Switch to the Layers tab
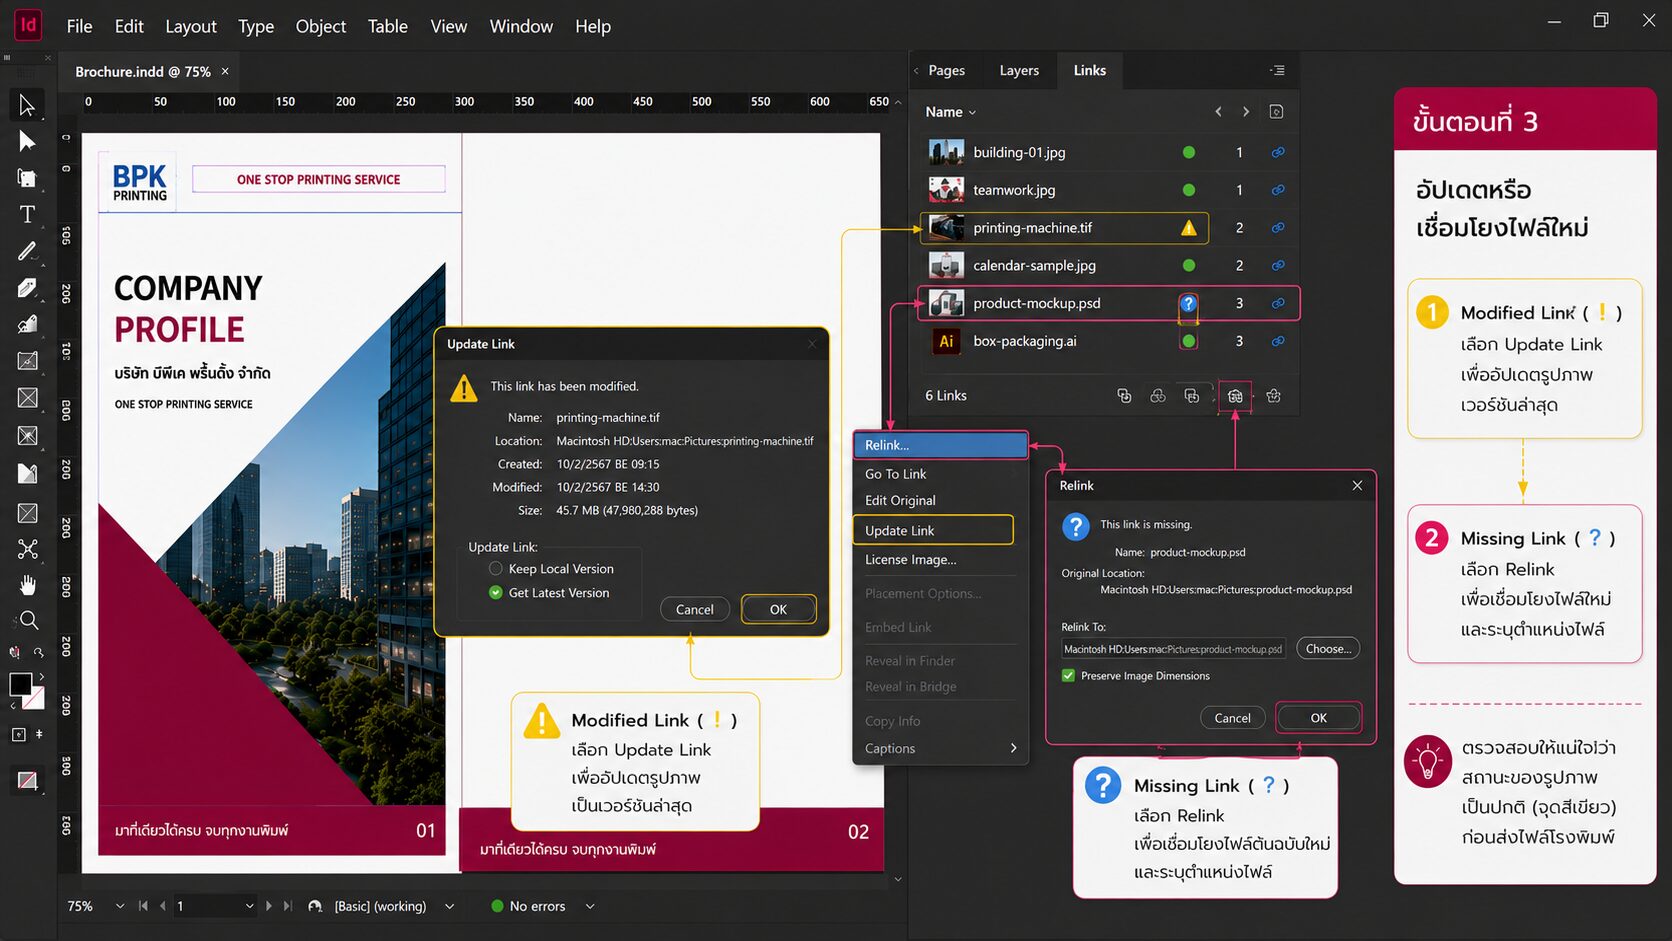 (1019, 70)
